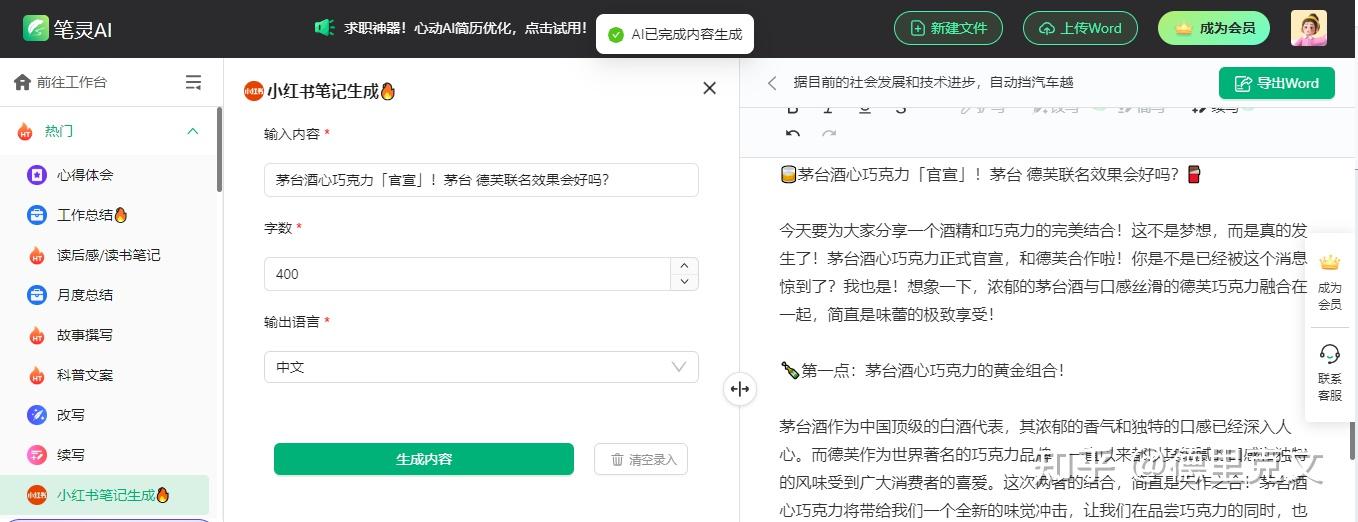
Task: Click the 笔灵AI logo
Action: 67,28
